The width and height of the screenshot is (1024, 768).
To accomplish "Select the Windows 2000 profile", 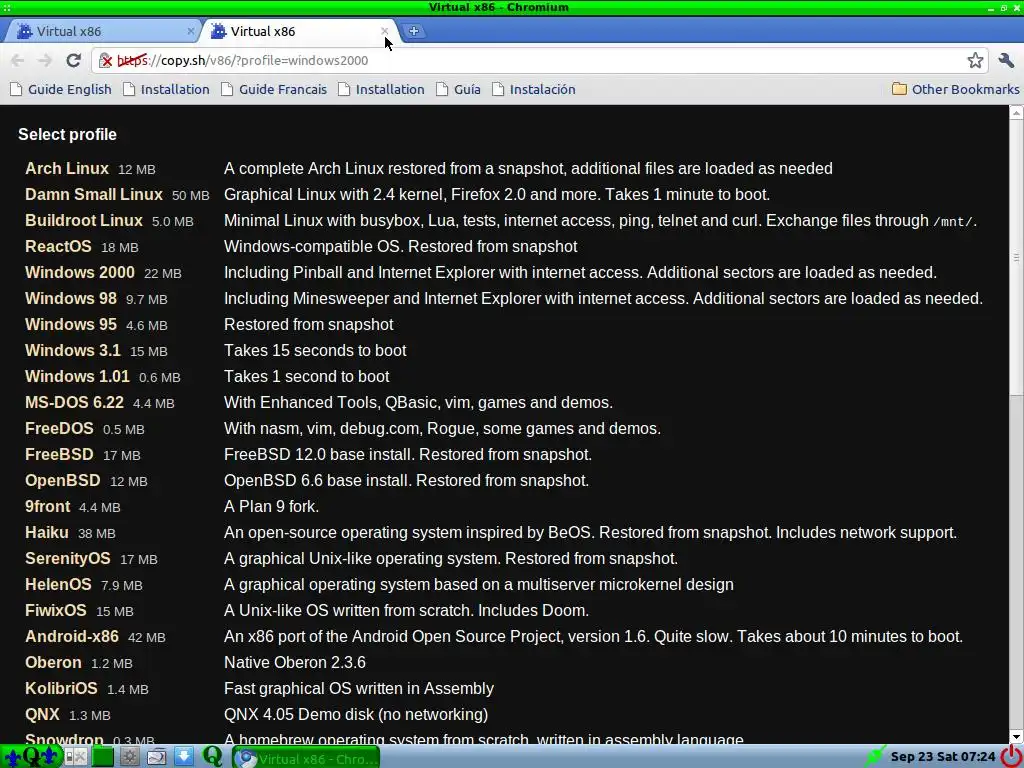I will (x=80, y=272).
